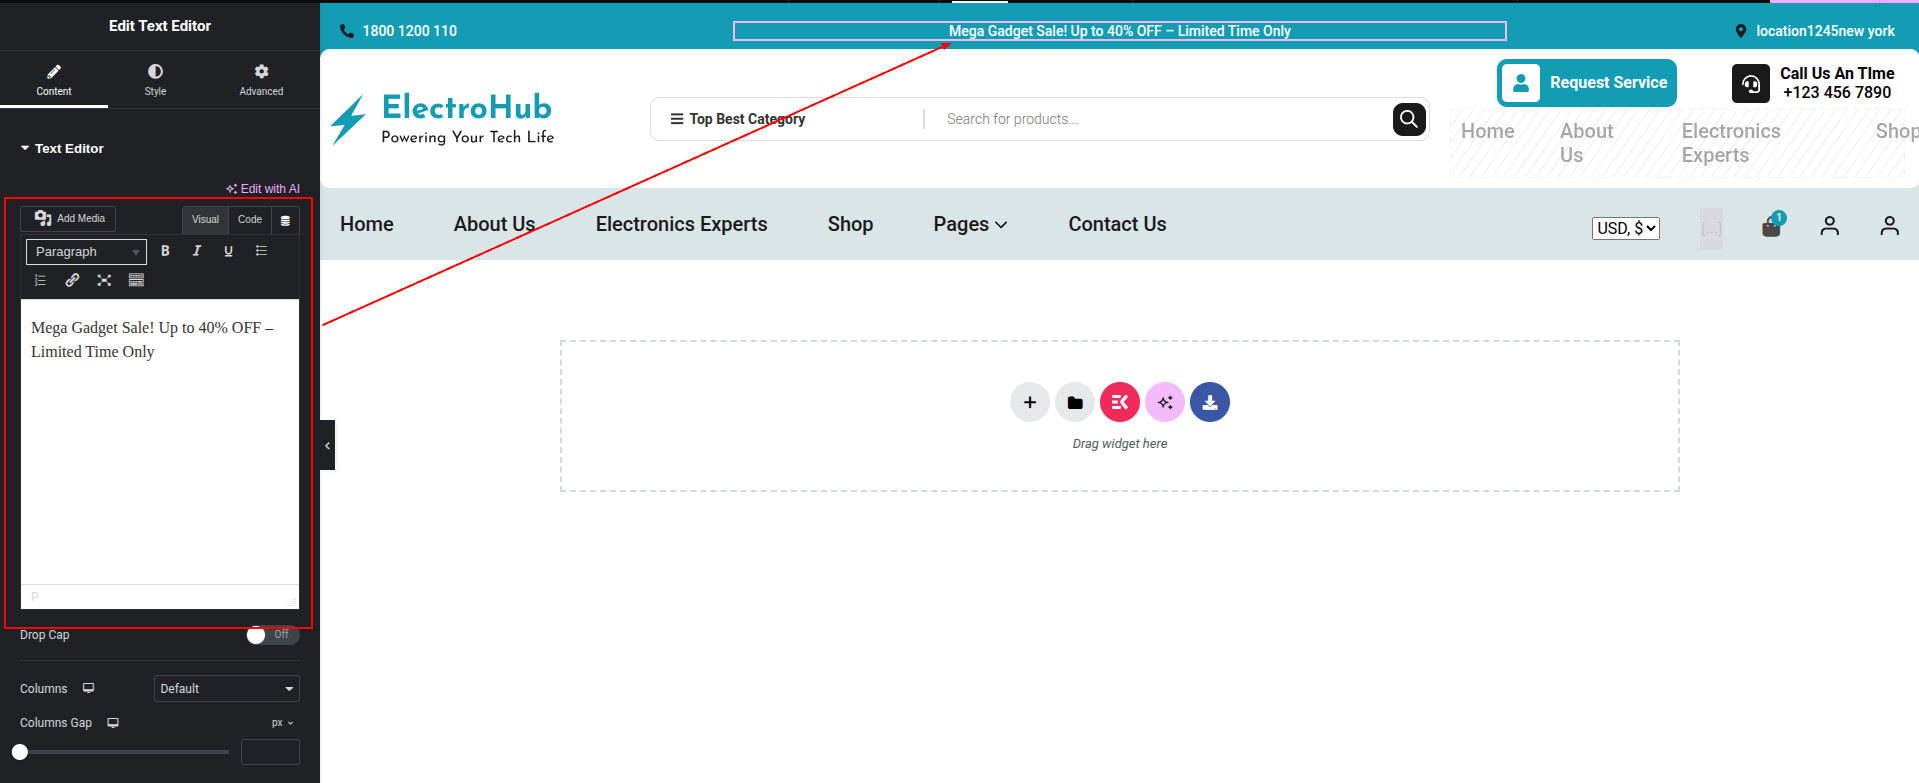
Task: Open the Columns Default dropdown
Action: (227, 688)
